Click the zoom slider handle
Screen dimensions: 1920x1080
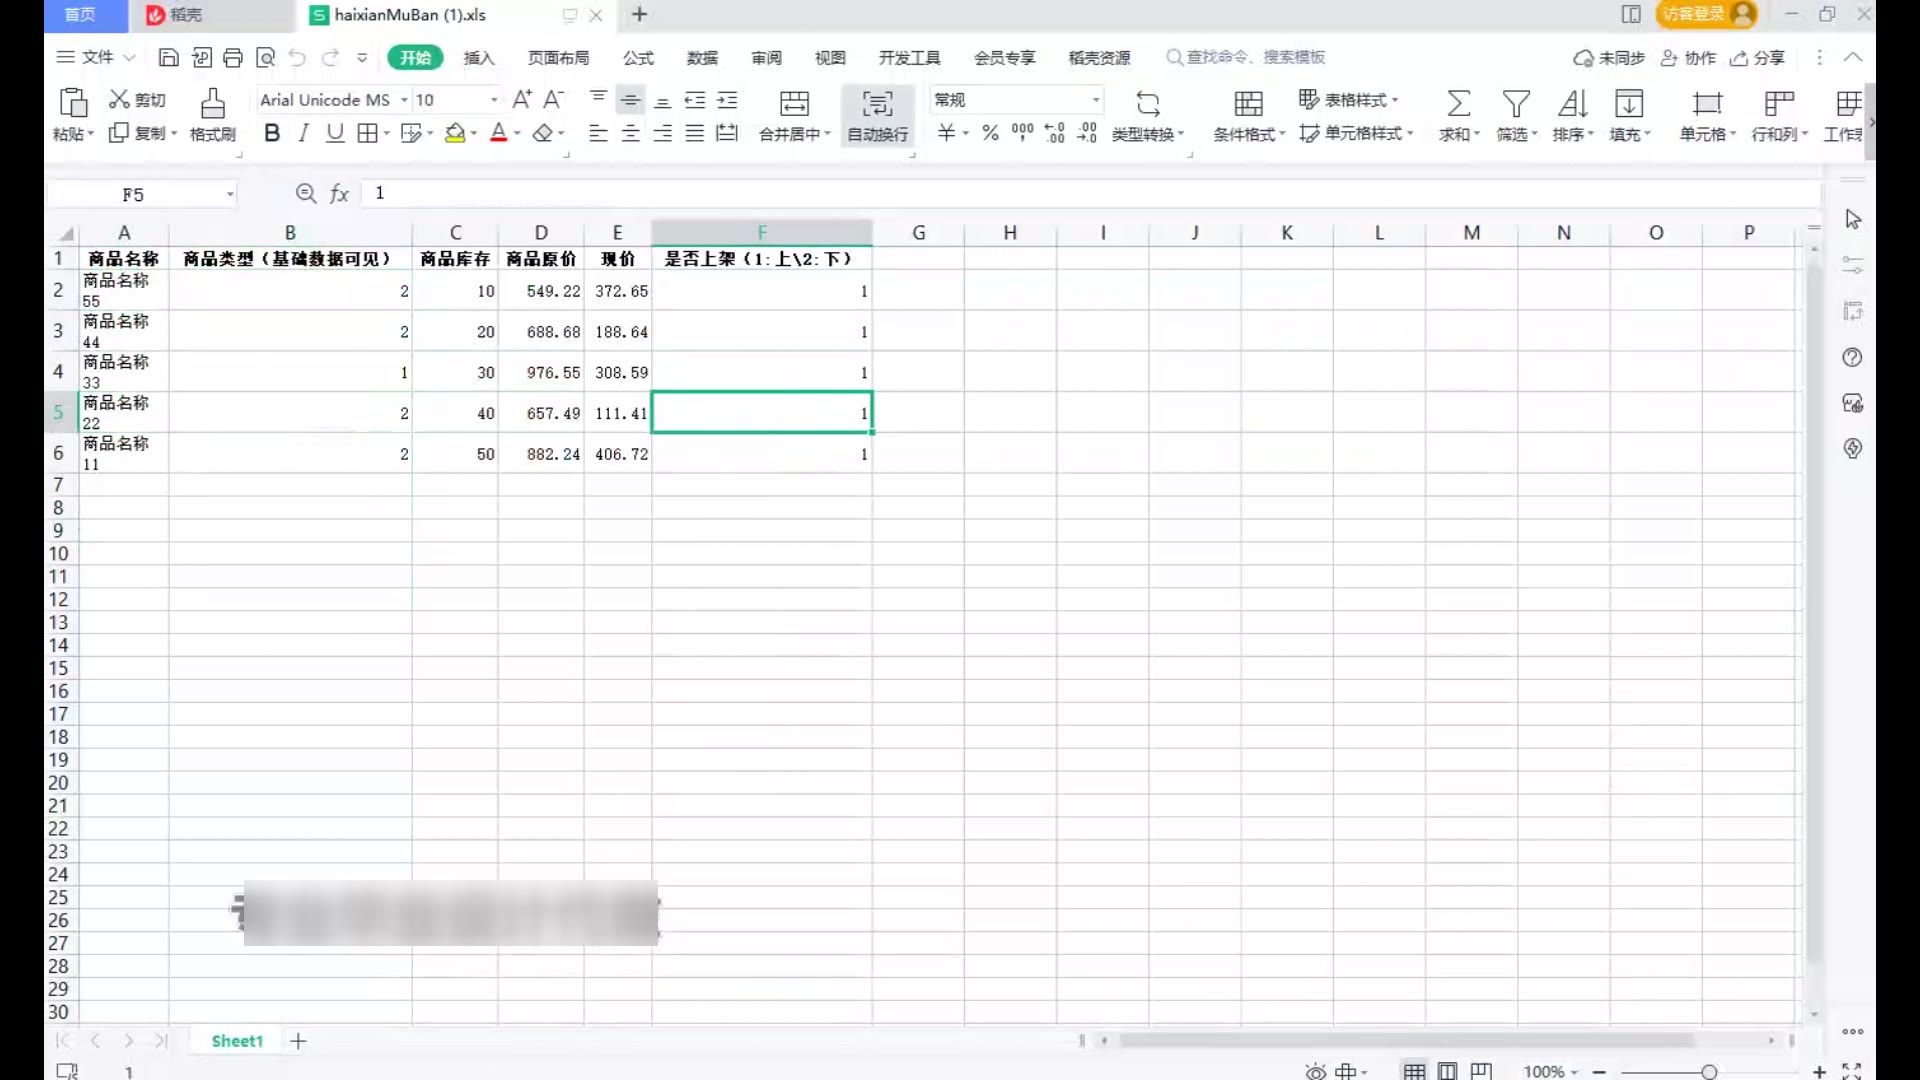point(1709,1072)
